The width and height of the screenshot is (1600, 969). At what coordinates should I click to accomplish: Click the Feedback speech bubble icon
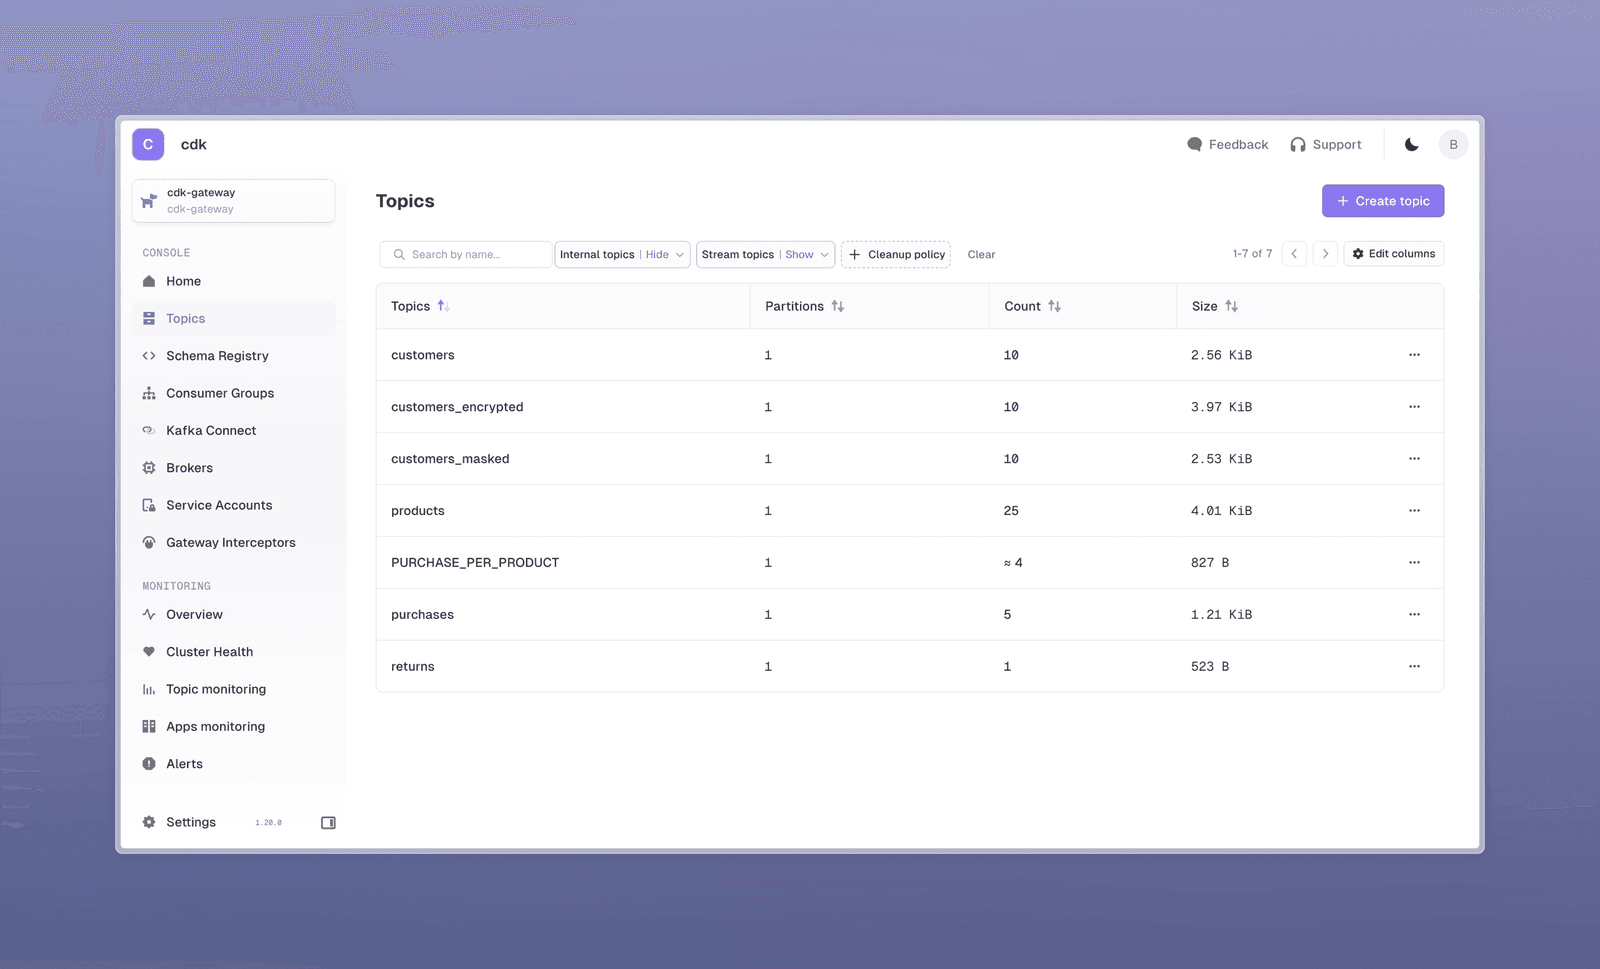(x=1194, y=145)
